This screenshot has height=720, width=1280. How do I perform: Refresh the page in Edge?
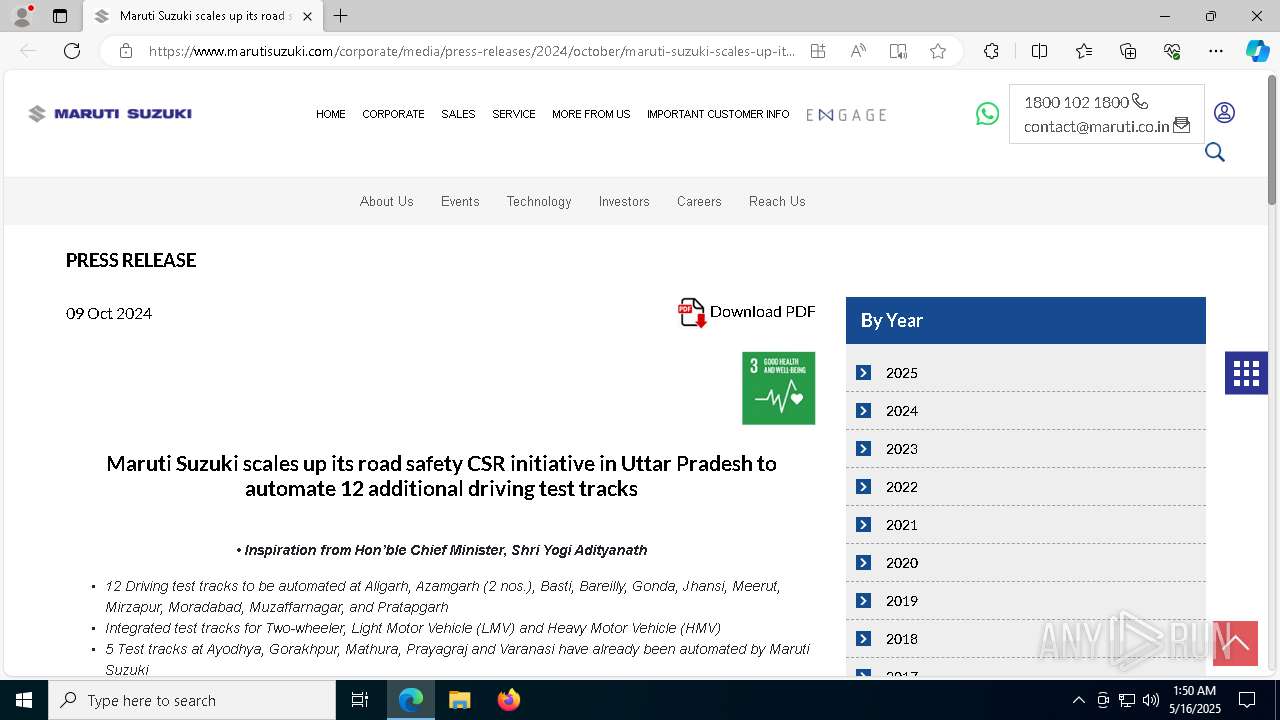(72, 51)
